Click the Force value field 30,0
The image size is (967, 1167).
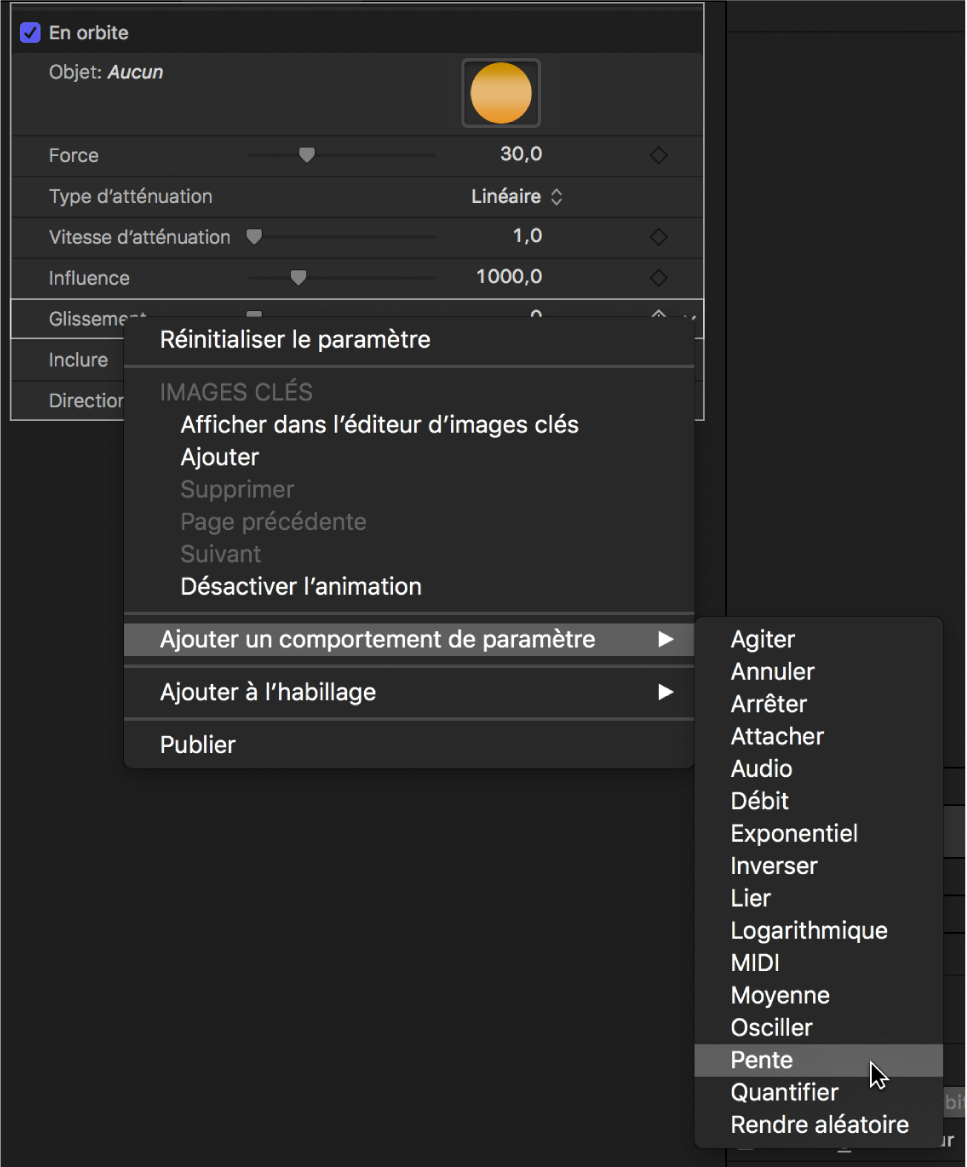[x=521, y=155]
